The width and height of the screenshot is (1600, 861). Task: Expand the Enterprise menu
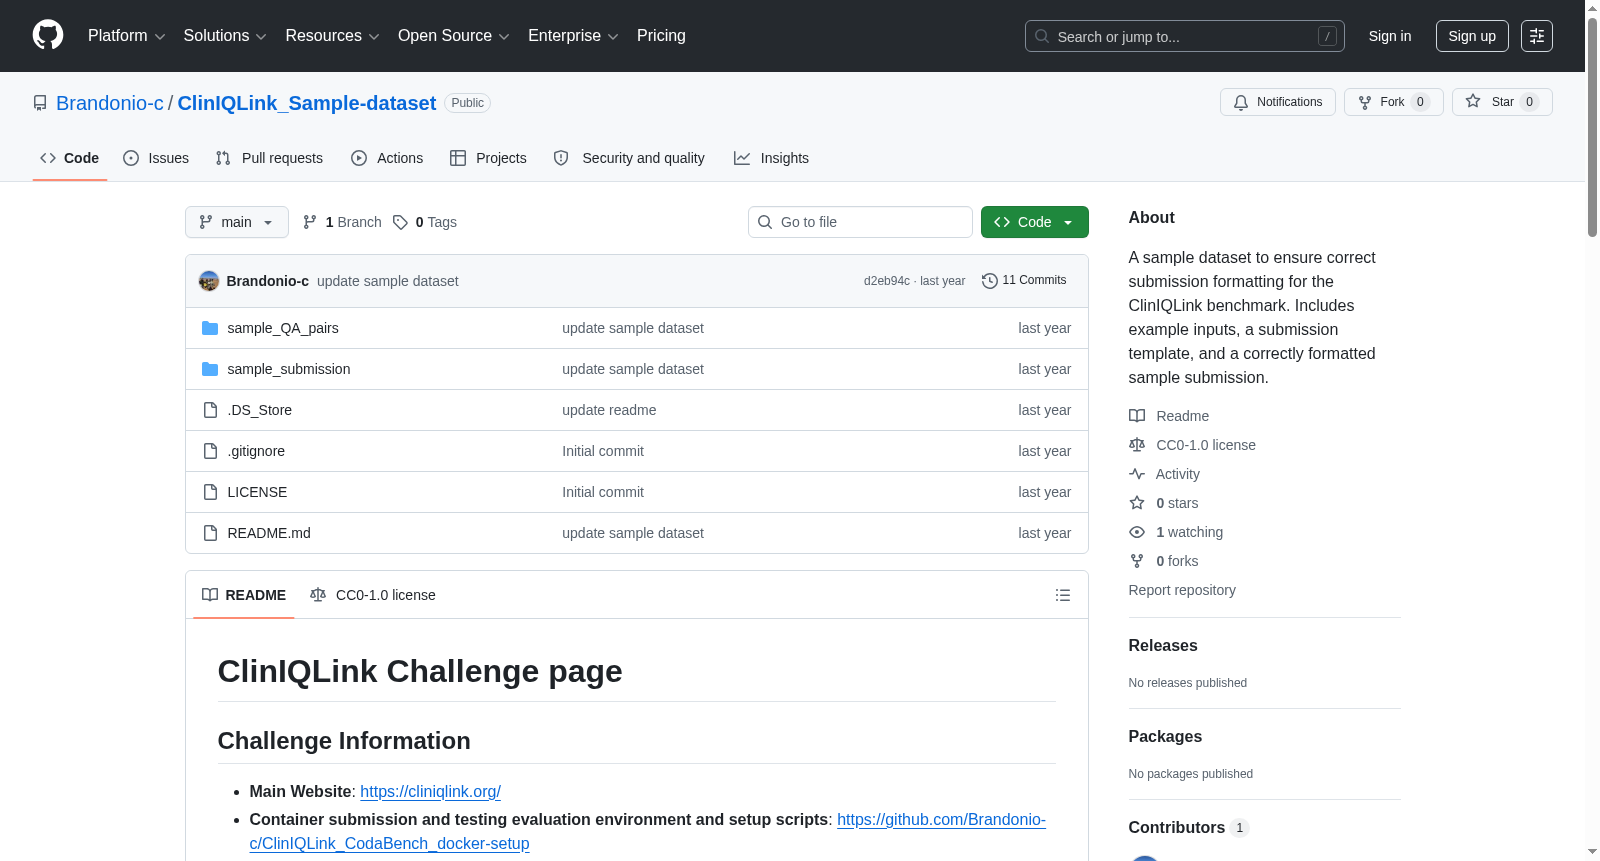click(573, 36)
